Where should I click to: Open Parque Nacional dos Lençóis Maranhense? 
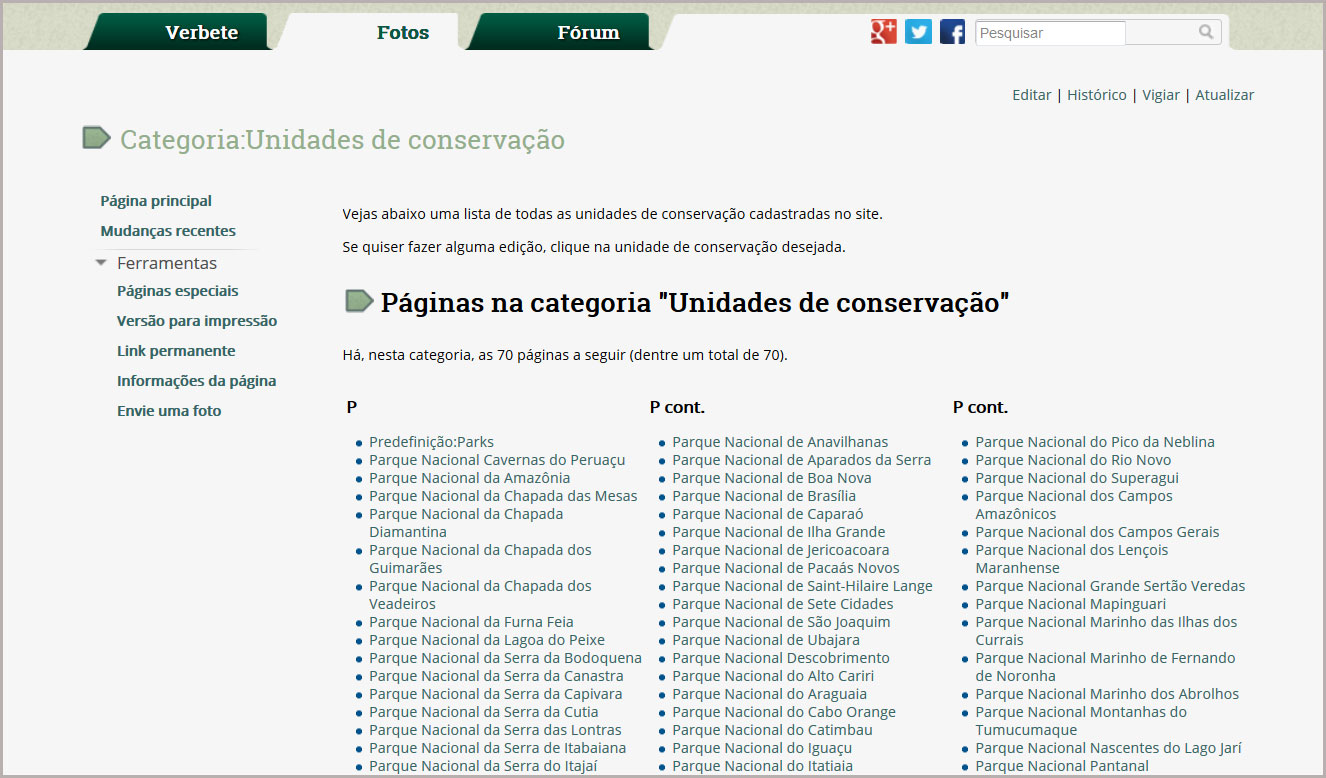pyautogui.click(x=1072, y=559)
